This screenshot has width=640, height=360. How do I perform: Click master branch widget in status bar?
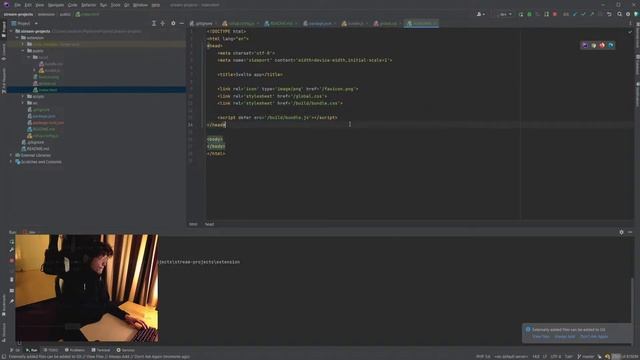pos(586,356)
